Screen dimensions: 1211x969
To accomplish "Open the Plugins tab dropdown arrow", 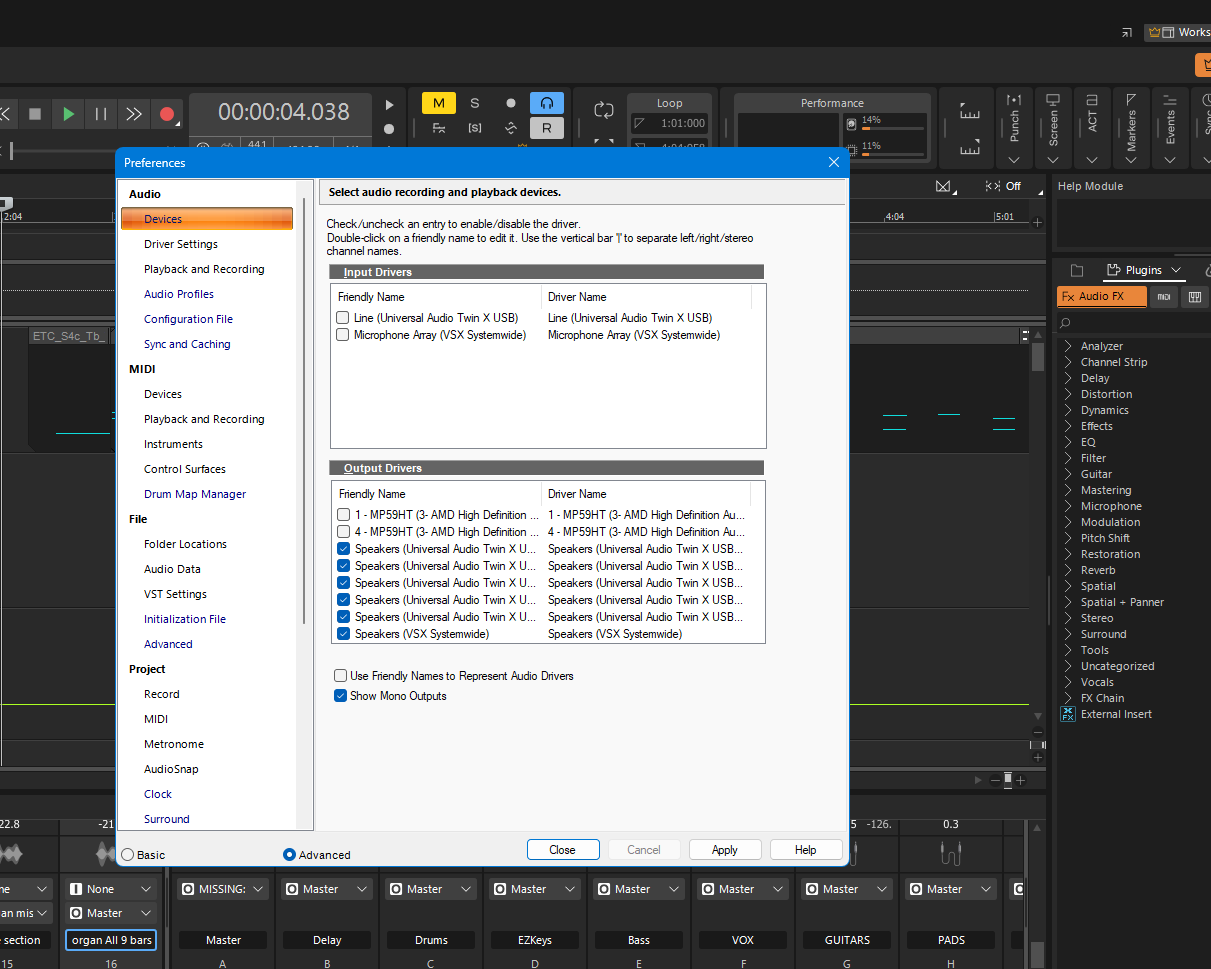I will pyautogui.click(x=1176, y=270).
